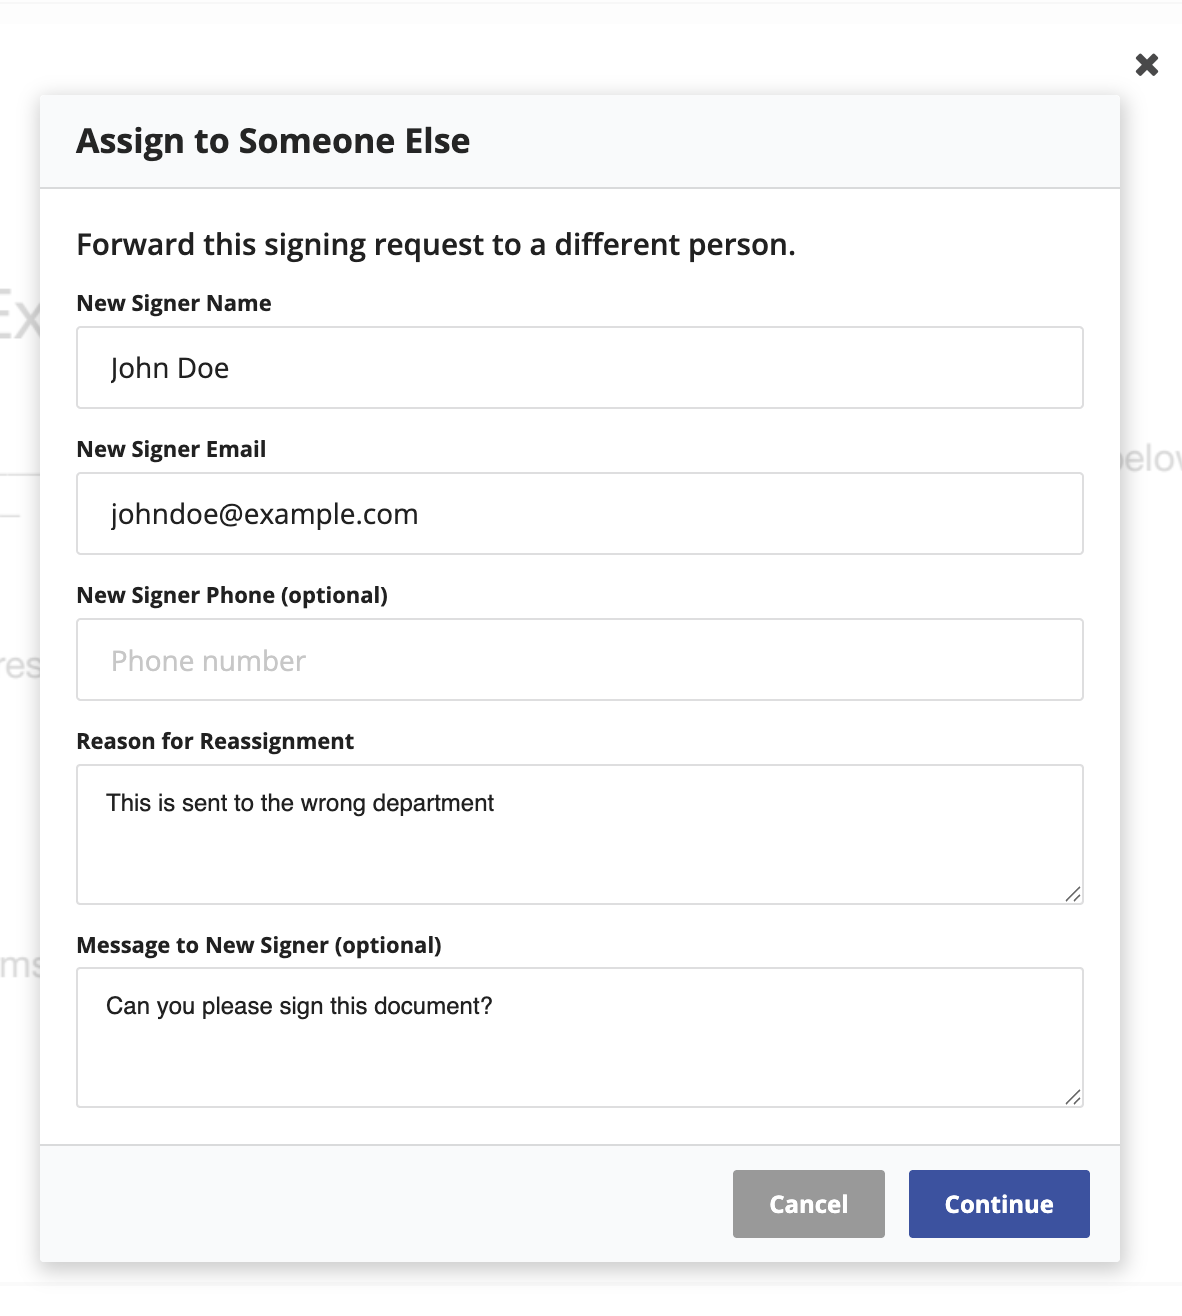Click the Message to New Signer (optional) label

tap(259, 945)
